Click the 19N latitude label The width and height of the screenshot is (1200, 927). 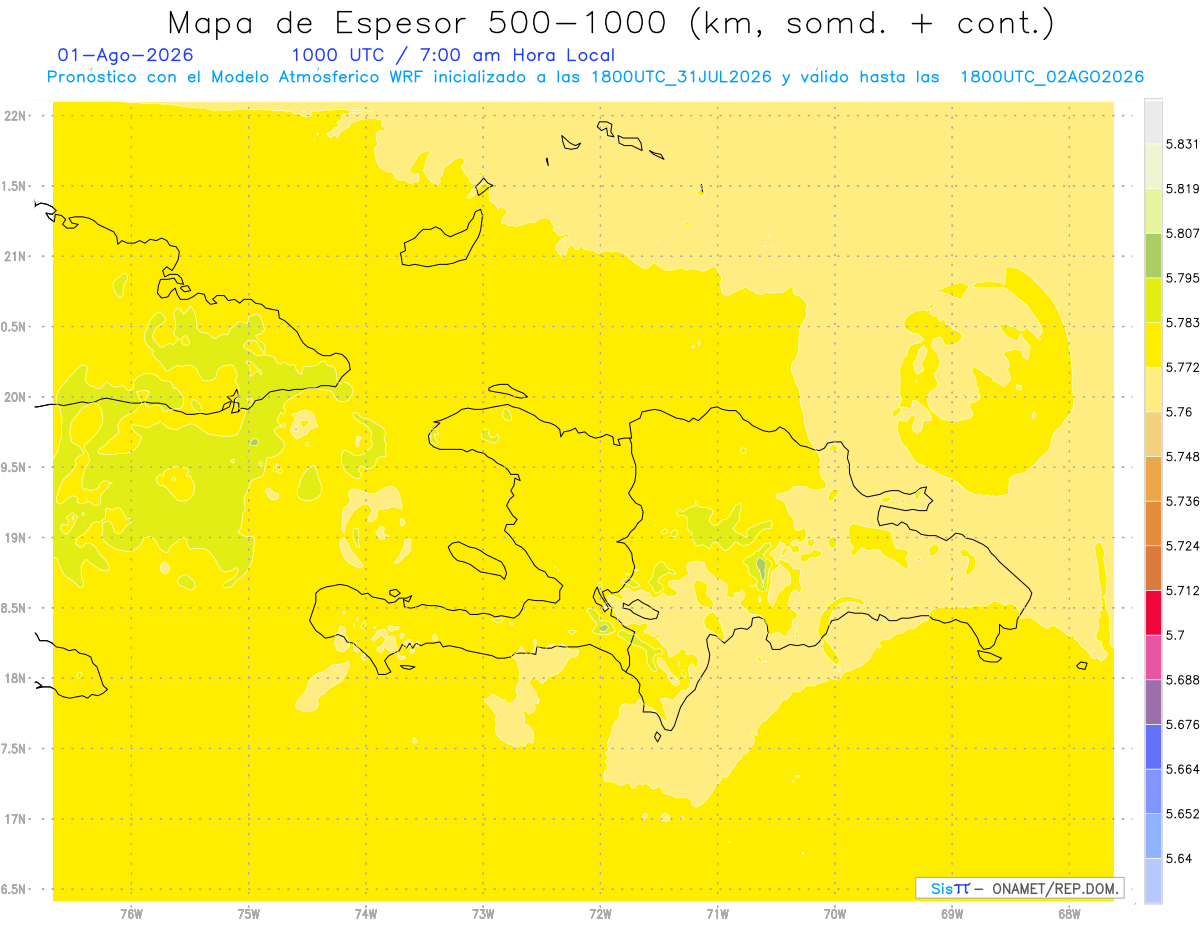[x=17, y=538]
